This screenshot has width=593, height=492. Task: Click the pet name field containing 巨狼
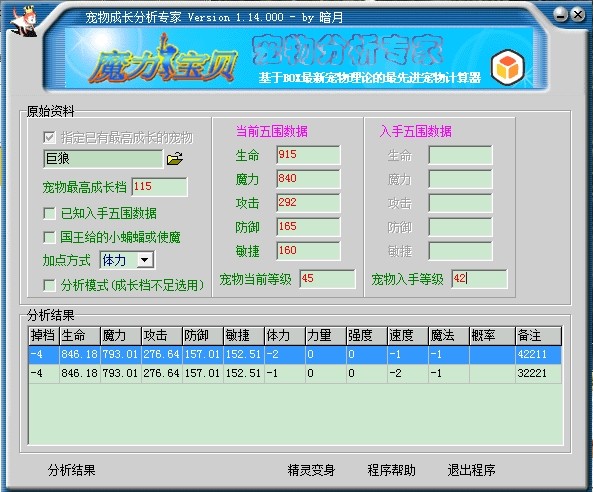coord(103,159)
